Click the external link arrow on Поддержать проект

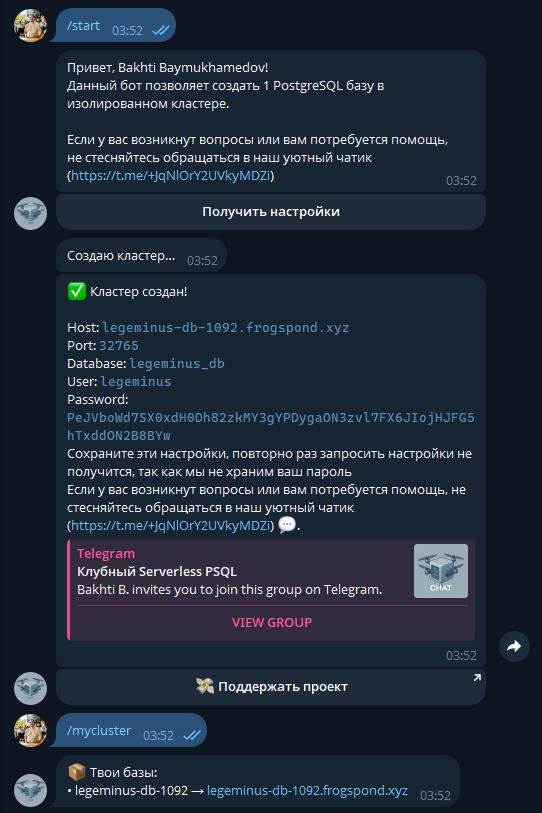(477, 678)
